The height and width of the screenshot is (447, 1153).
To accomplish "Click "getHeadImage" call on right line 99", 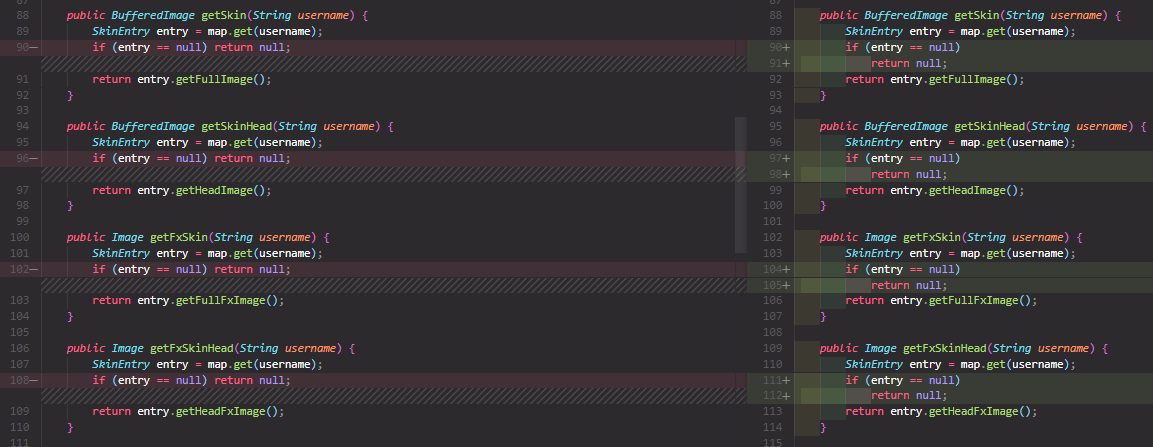I will point(967,190).
